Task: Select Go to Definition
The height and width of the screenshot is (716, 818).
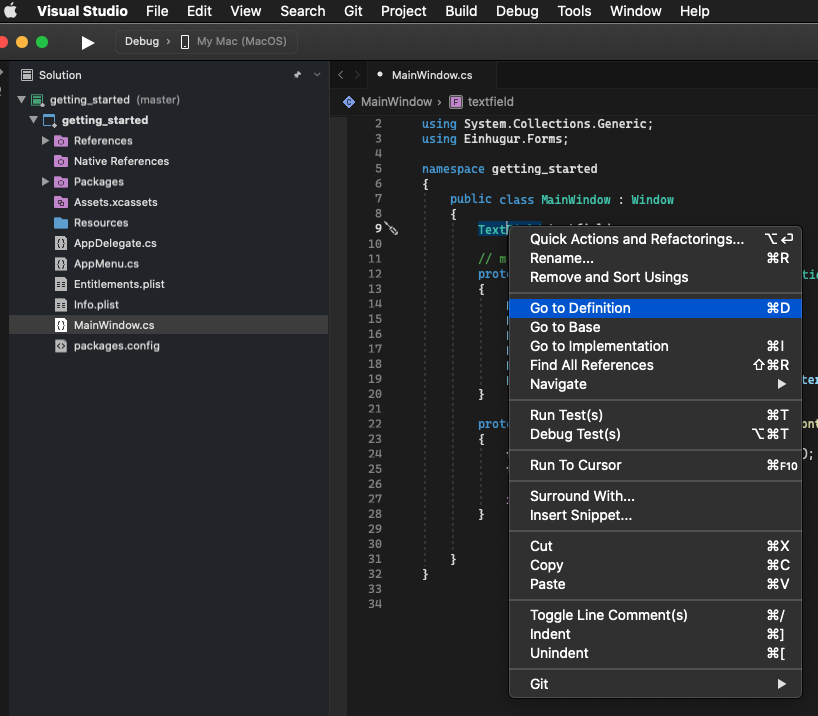Action: (655, 308)
